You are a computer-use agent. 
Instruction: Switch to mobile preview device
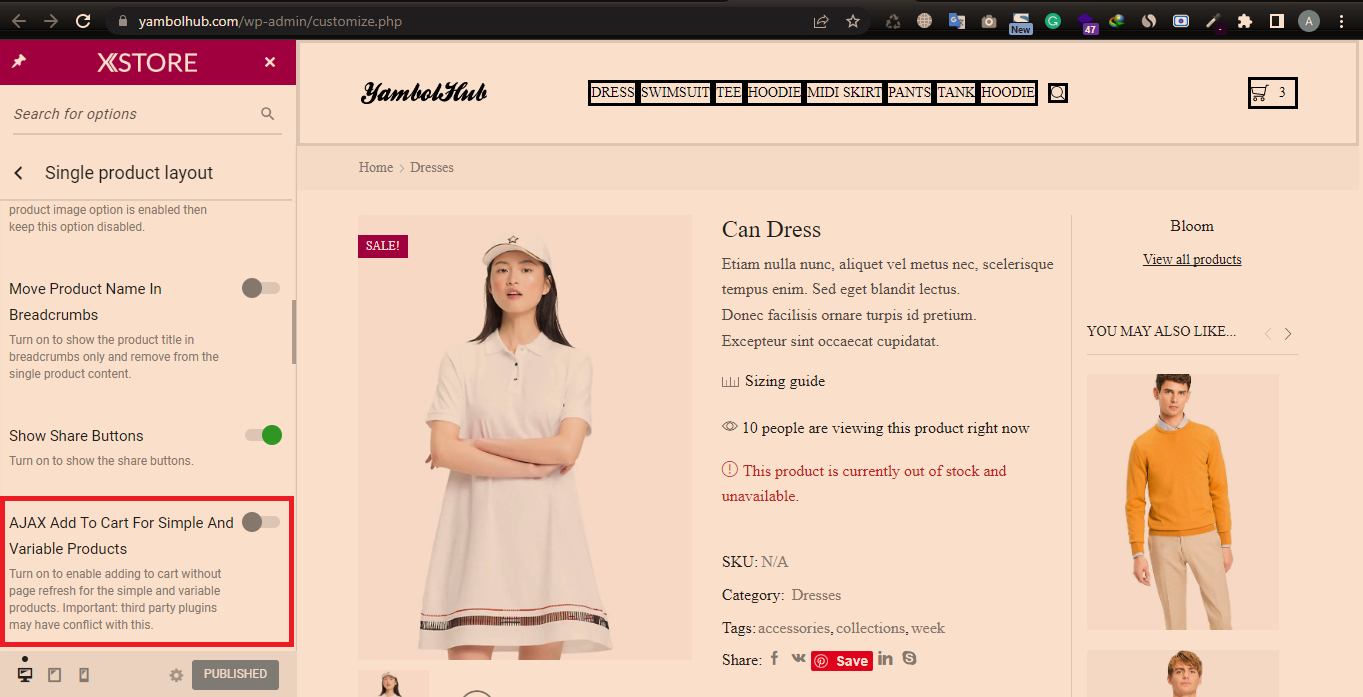click(84, 675)
